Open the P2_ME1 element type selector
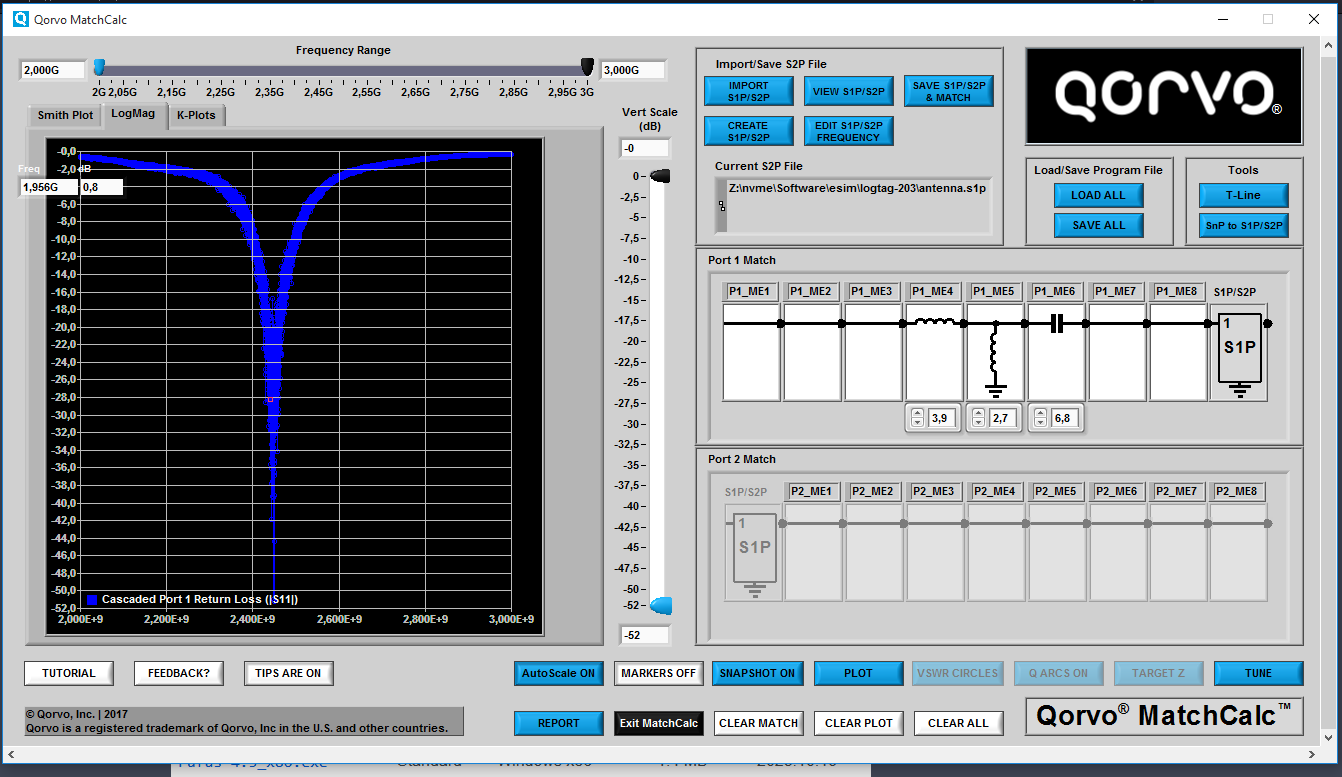Viewport: 1342px width, 777px height. tap(812, 491)
